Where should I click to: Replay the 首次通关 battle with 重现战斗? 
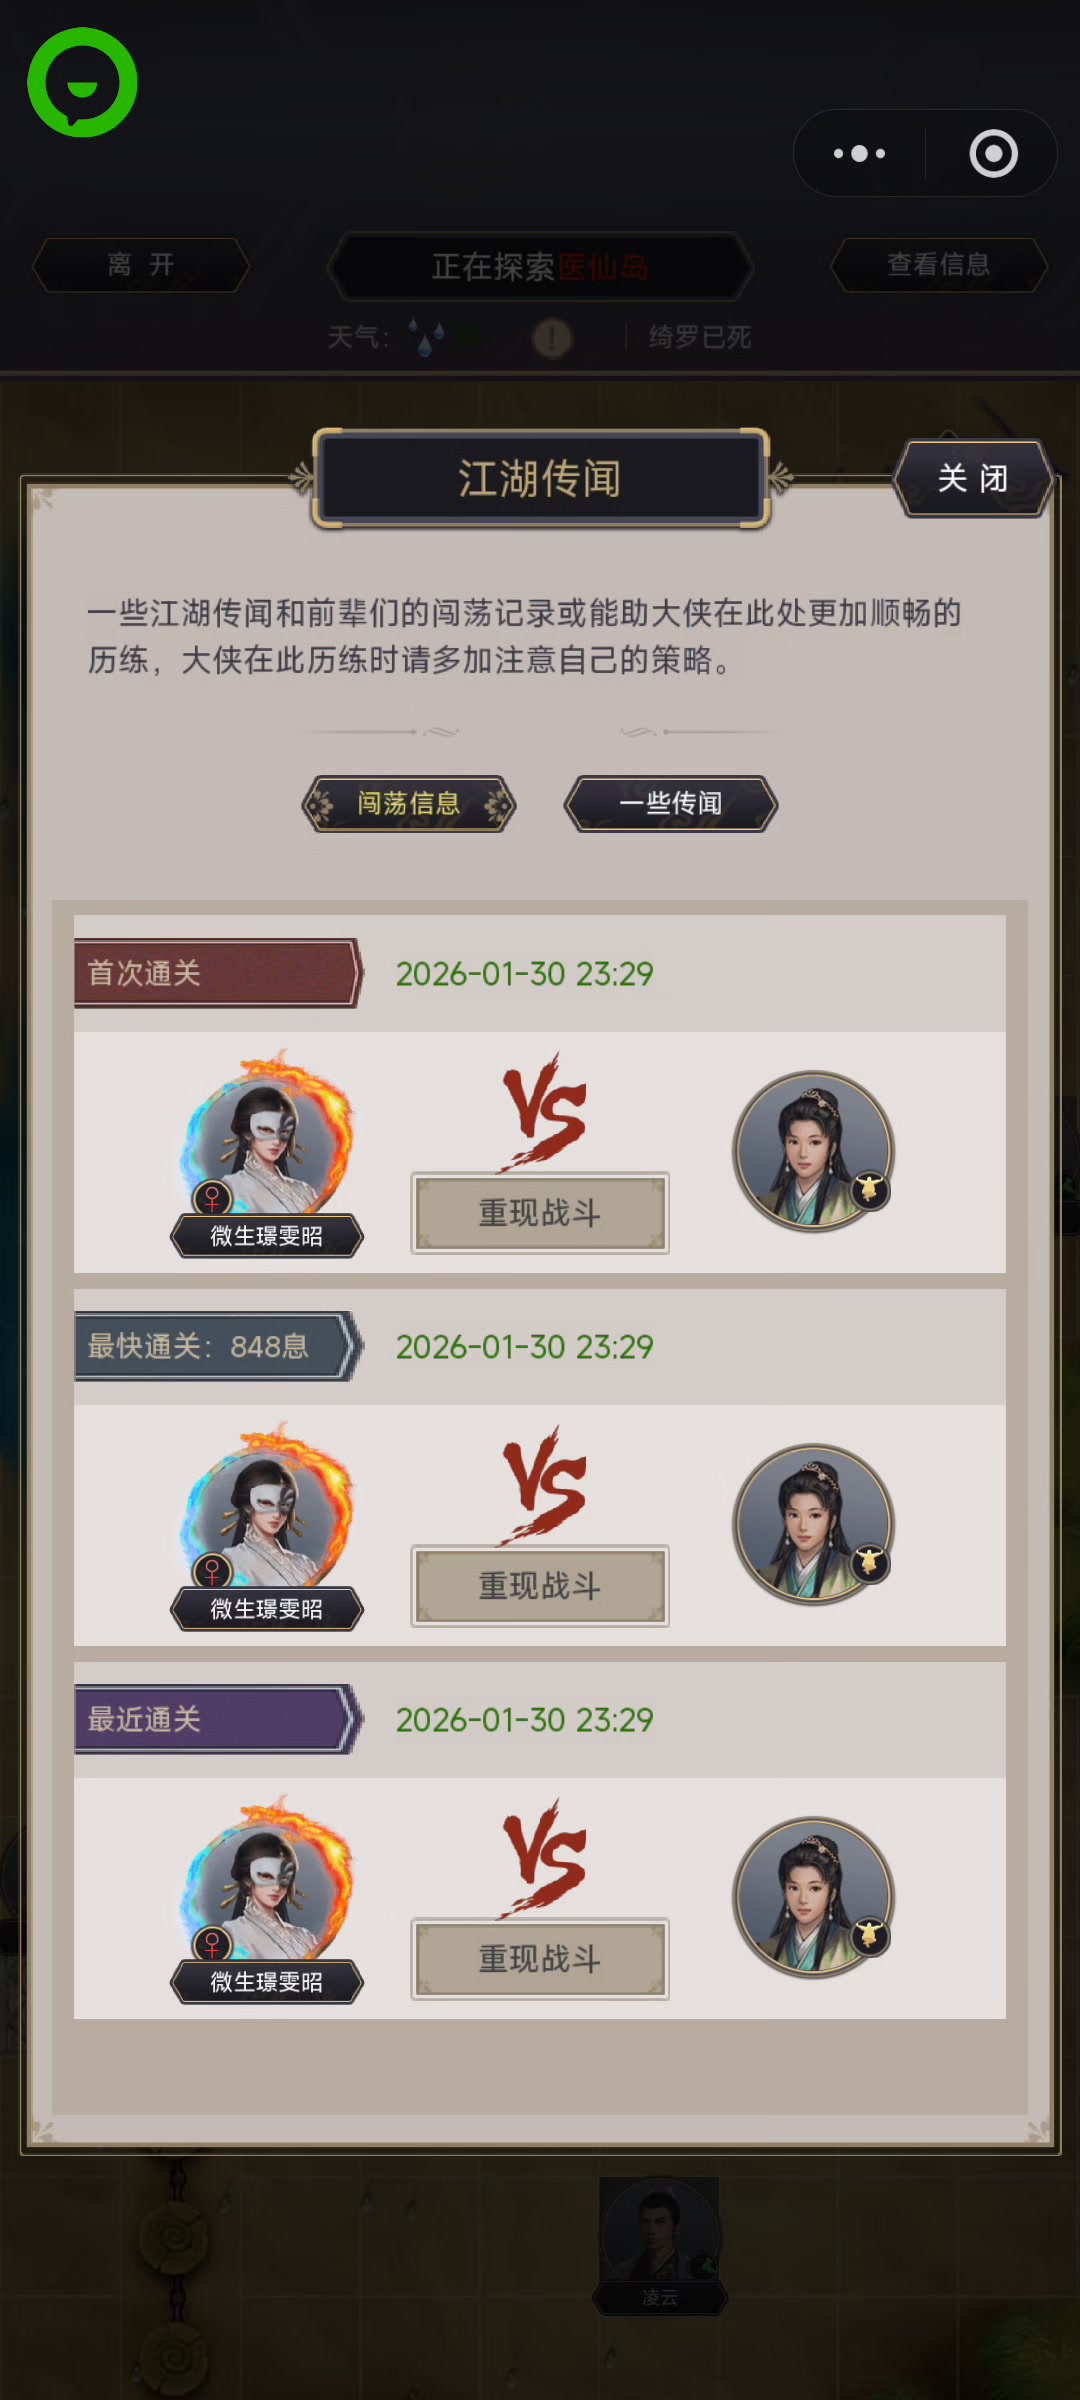[x=540, y=1213]
